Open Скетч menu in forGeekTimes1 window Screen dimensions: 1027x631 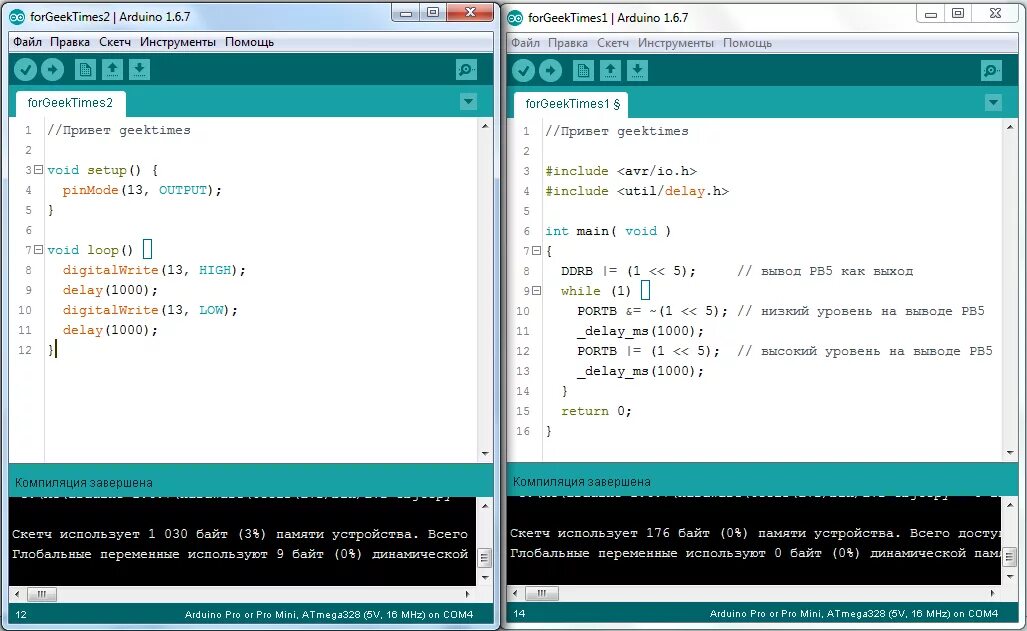(612, 43)
